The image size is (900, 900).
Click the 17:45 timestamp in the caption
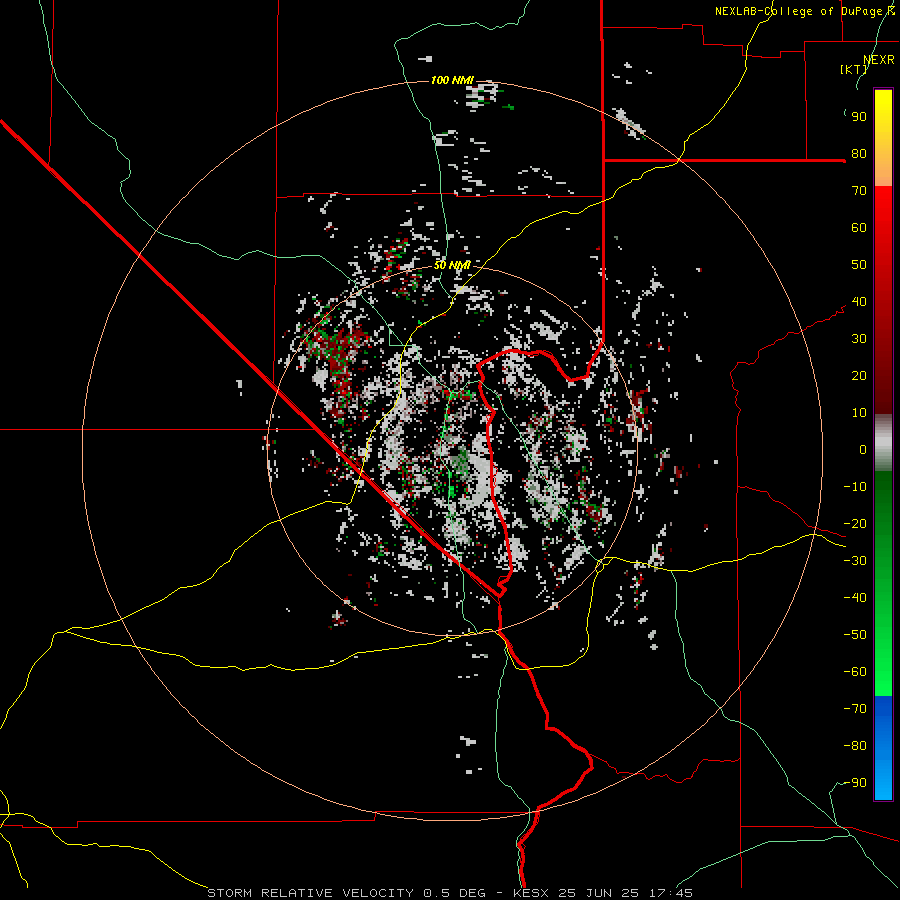[x=670, y=893]
